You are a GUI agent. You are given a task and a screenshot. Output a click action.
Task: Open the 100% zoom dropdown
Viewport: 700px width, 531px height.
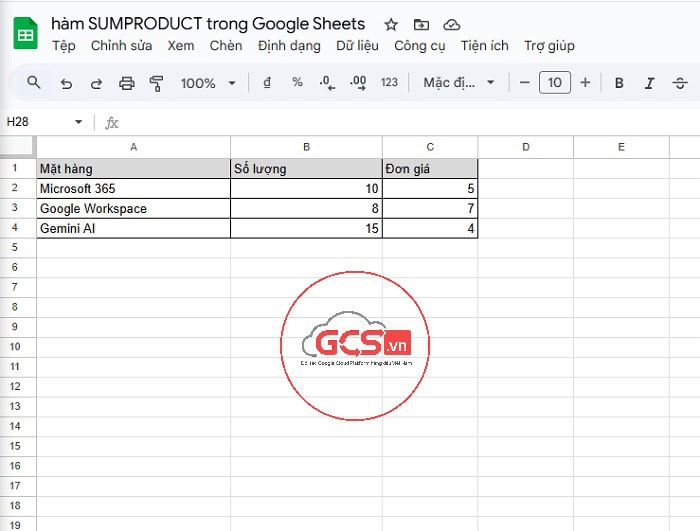pos(208,83)
